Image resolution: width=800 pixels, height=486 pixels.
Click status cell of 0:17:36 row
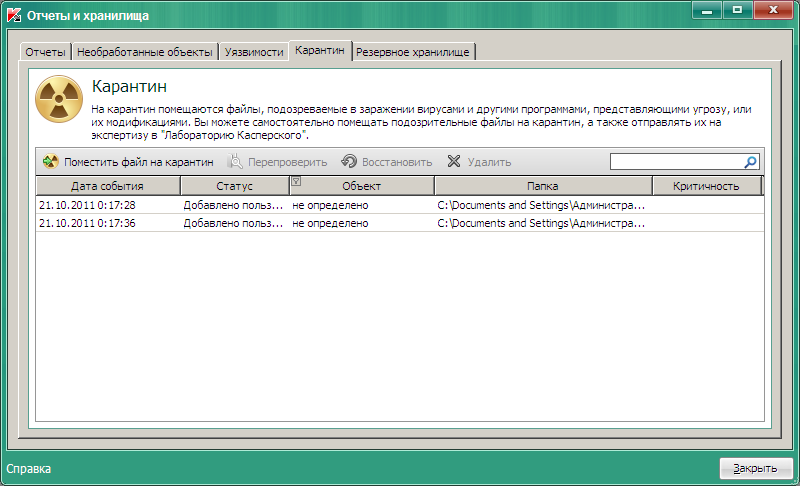[233, 223]
